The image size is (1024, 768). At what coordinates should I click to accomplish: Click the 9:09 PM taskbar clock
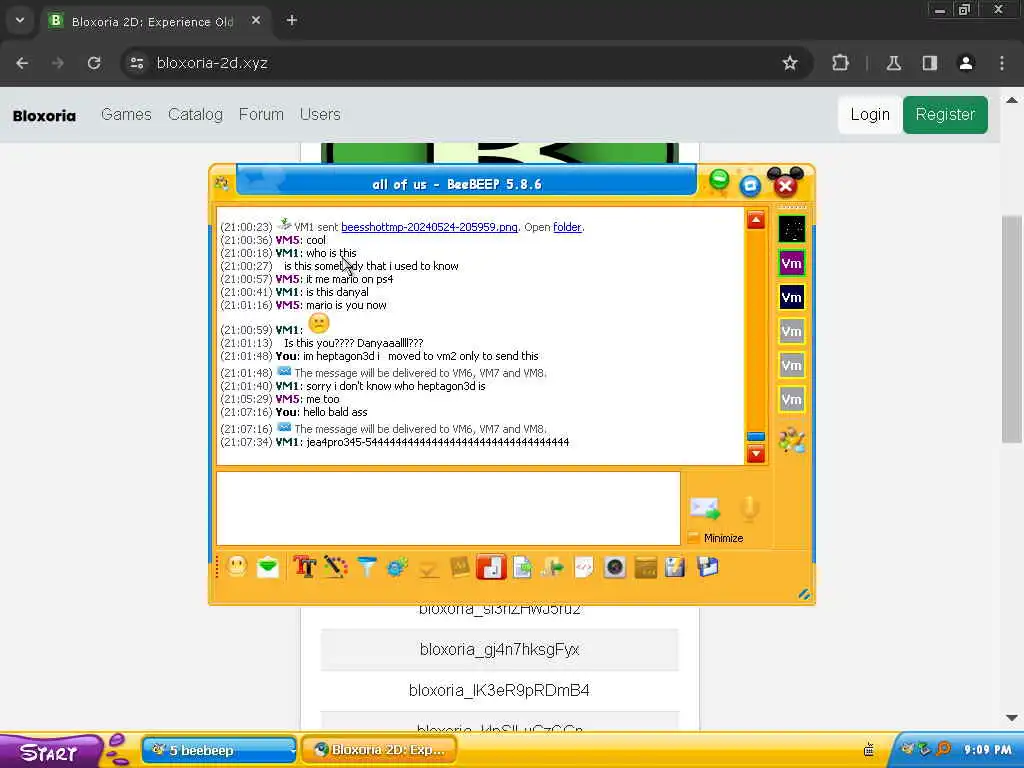987,750
